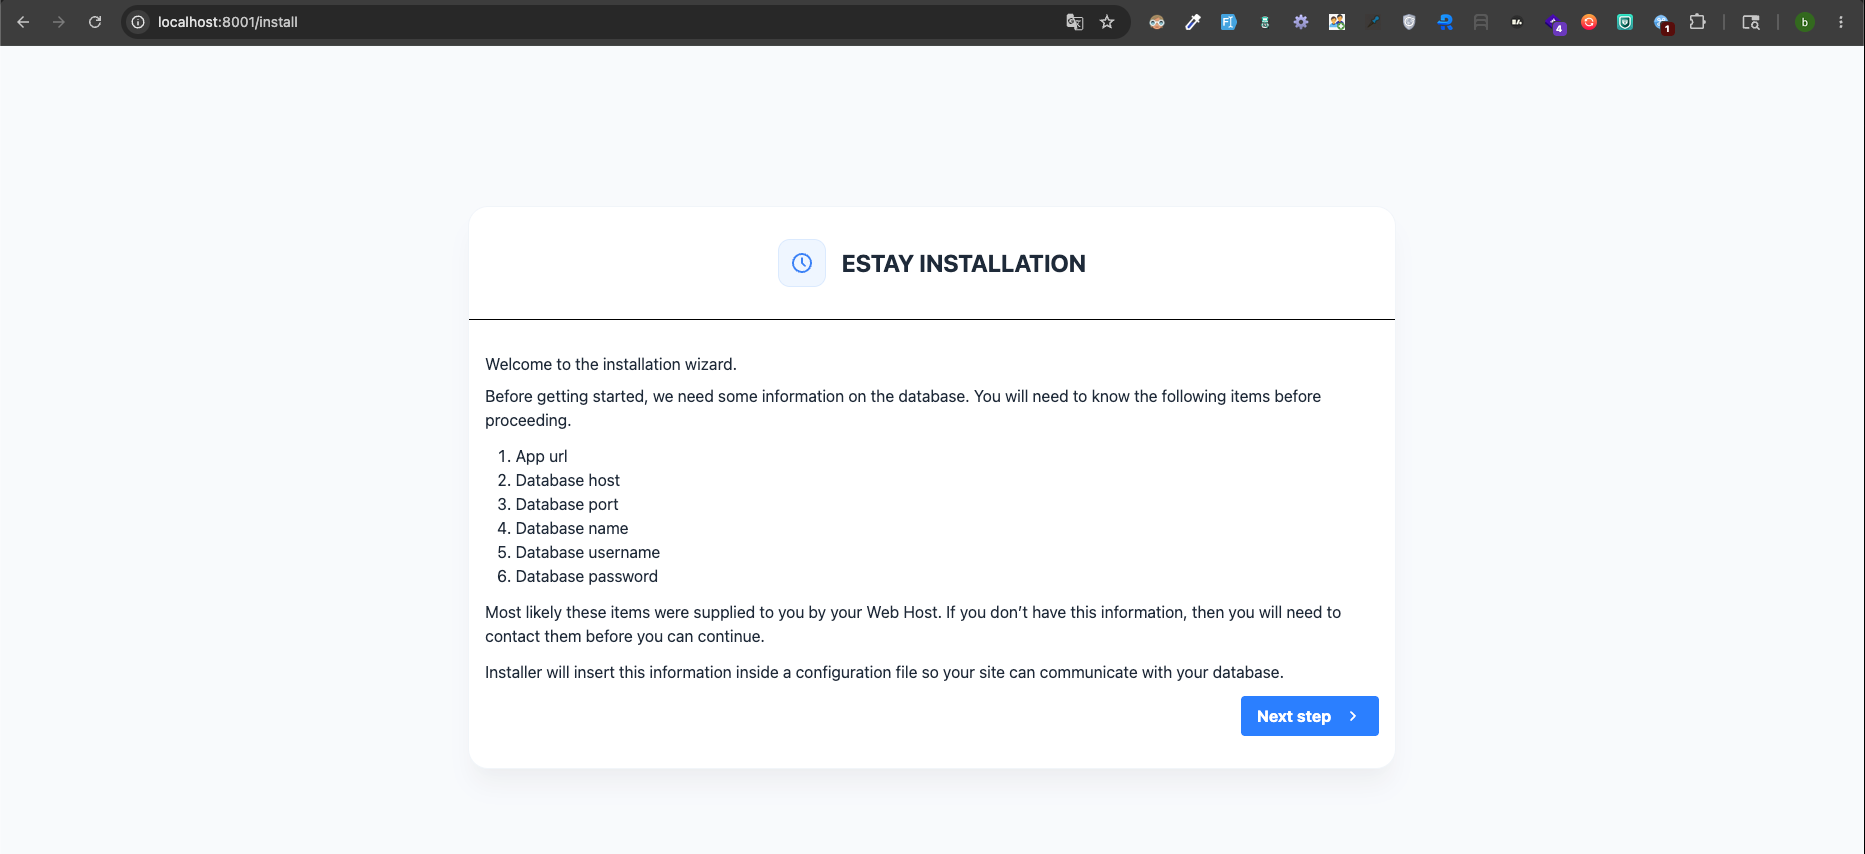Activate the eyedropper color picker extension
1865x854 pixels.
(1193, 22)
